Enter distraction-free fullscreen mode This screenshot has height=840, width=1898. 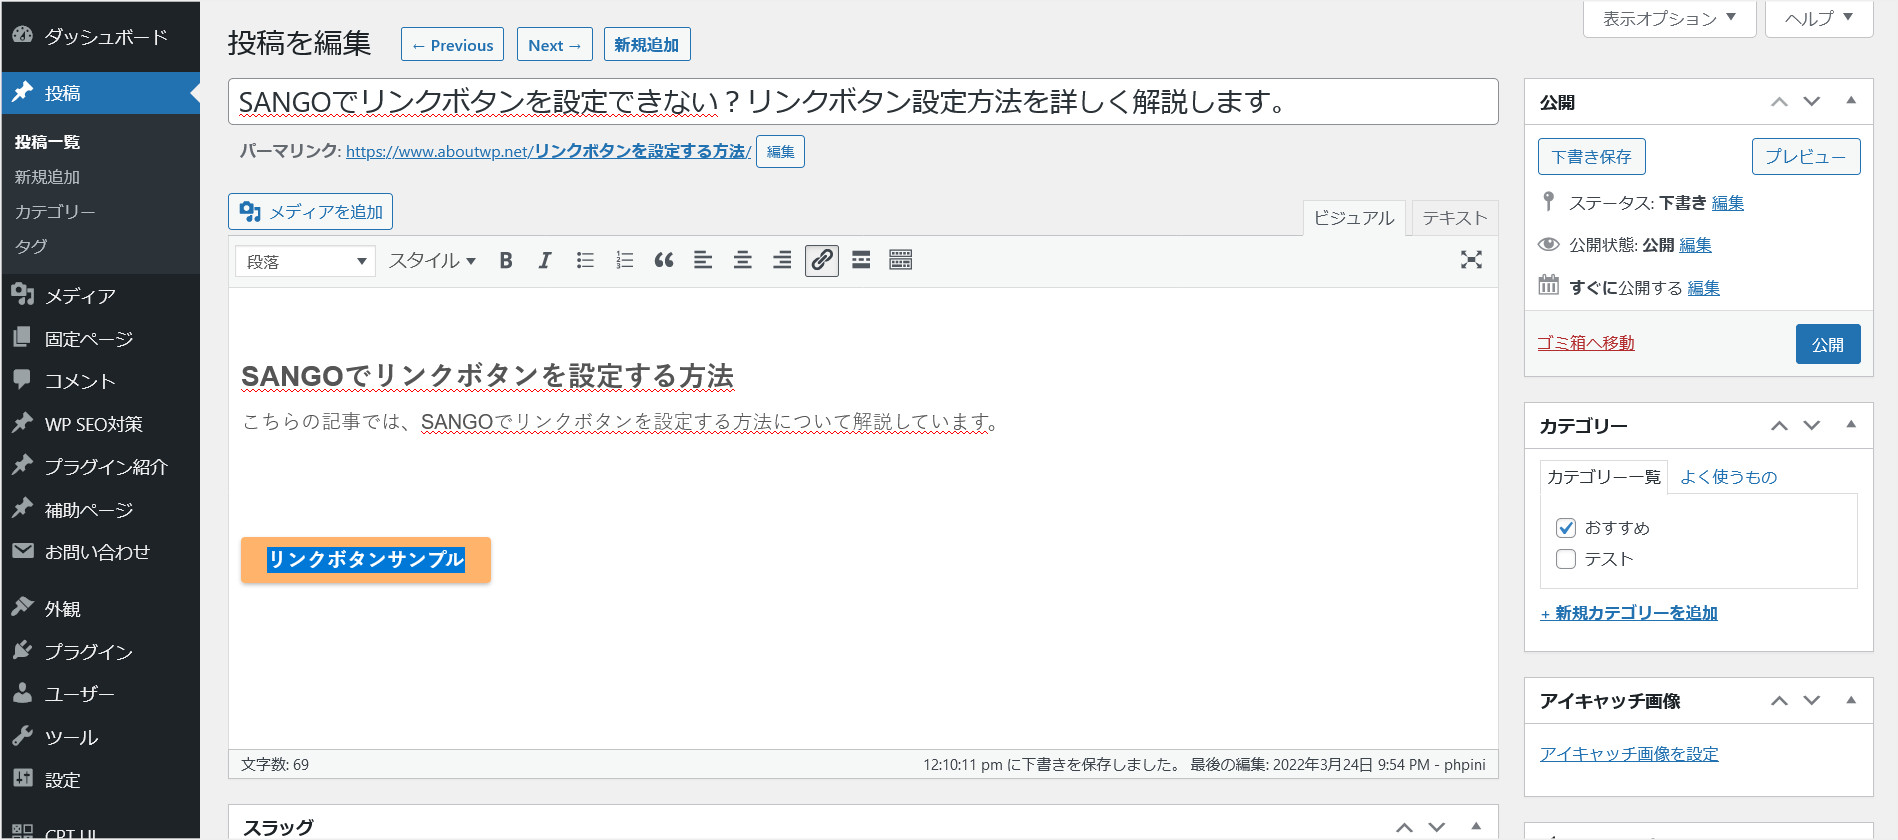(x=1471, y=260)
